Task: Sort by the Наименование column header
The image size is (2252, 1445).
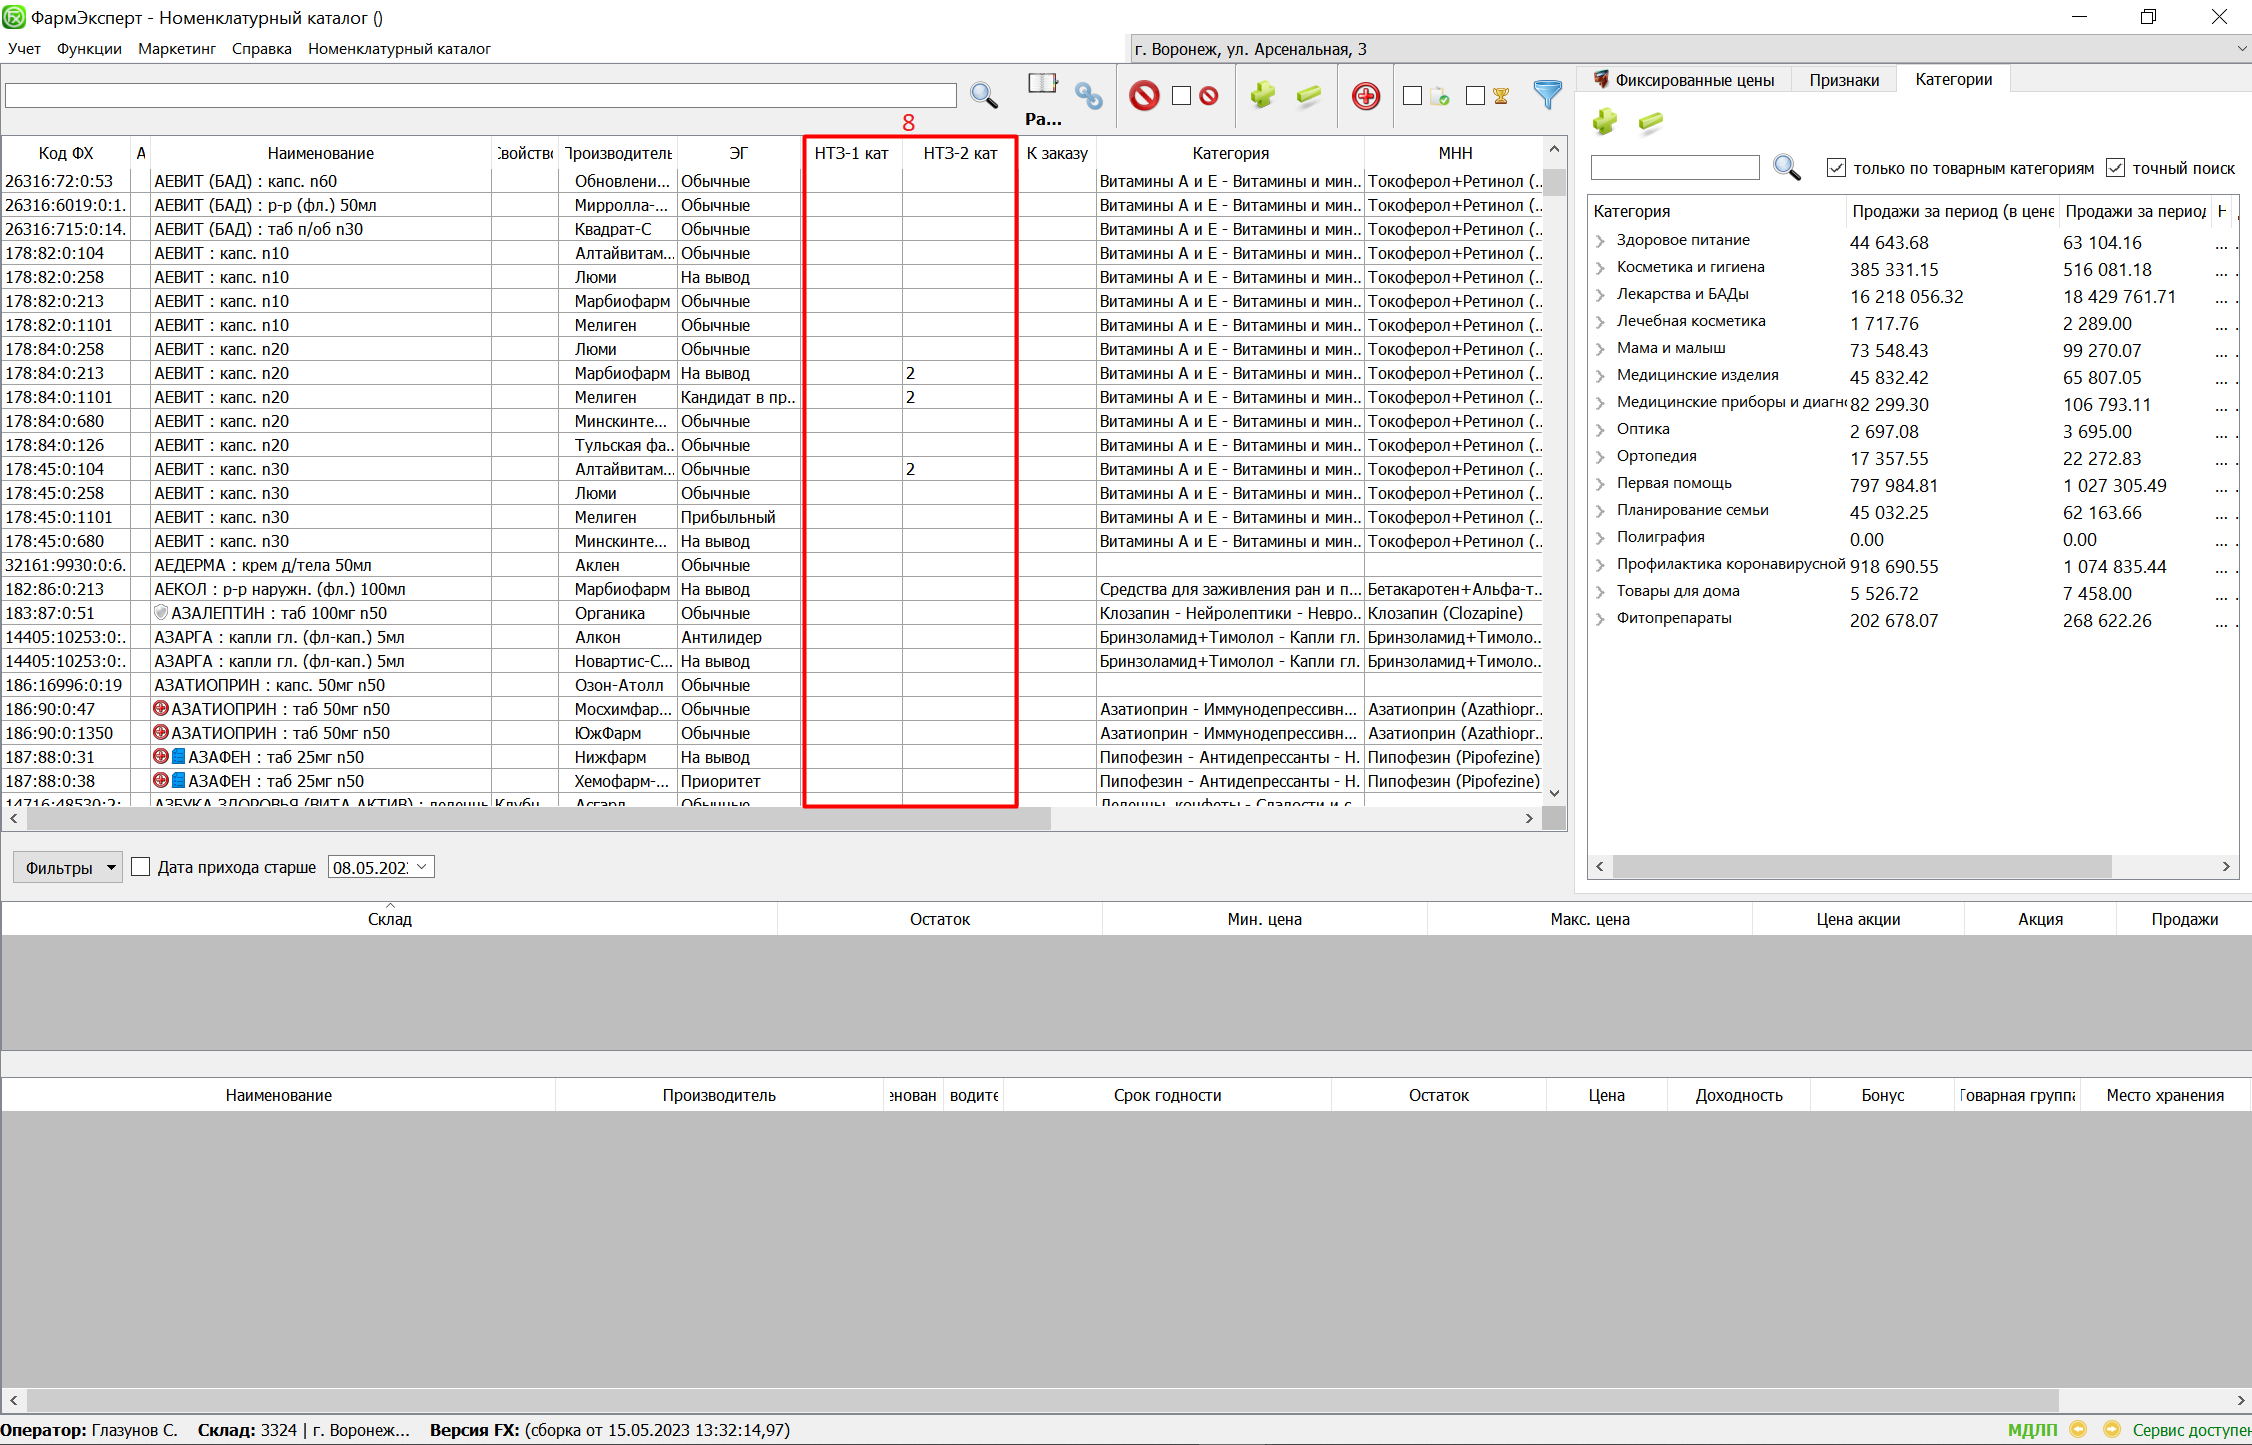Action: tap(320, 153)
